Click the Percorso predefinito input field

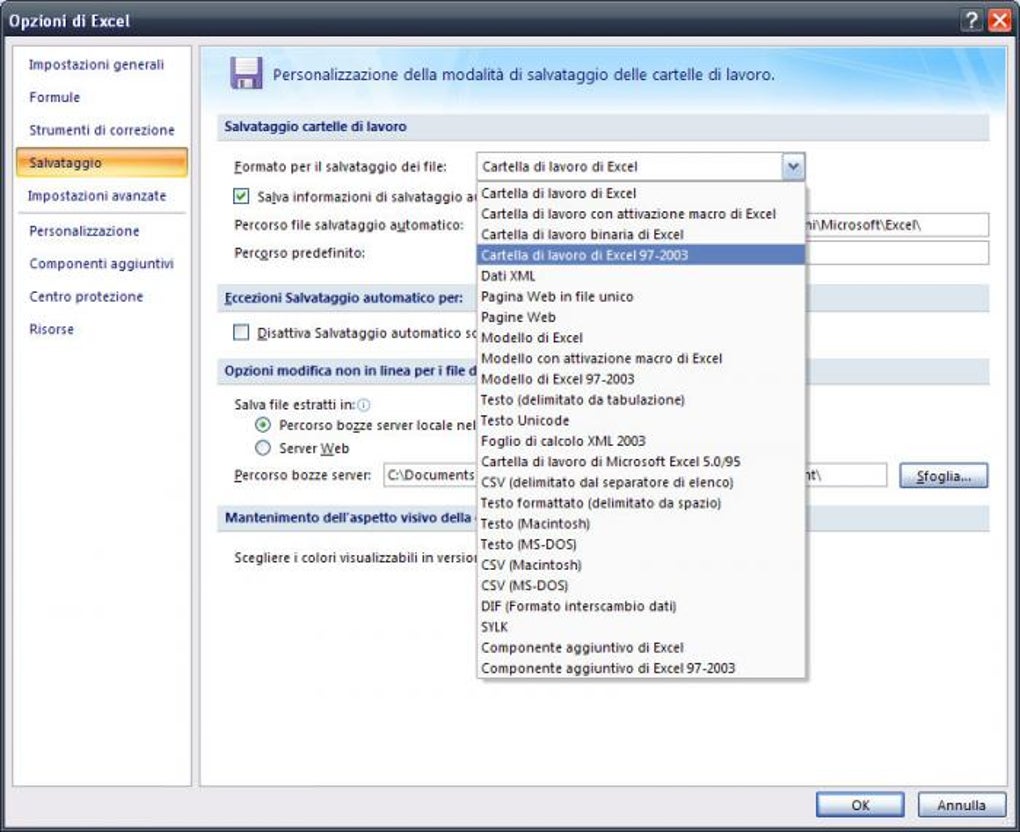click(898, 253)
